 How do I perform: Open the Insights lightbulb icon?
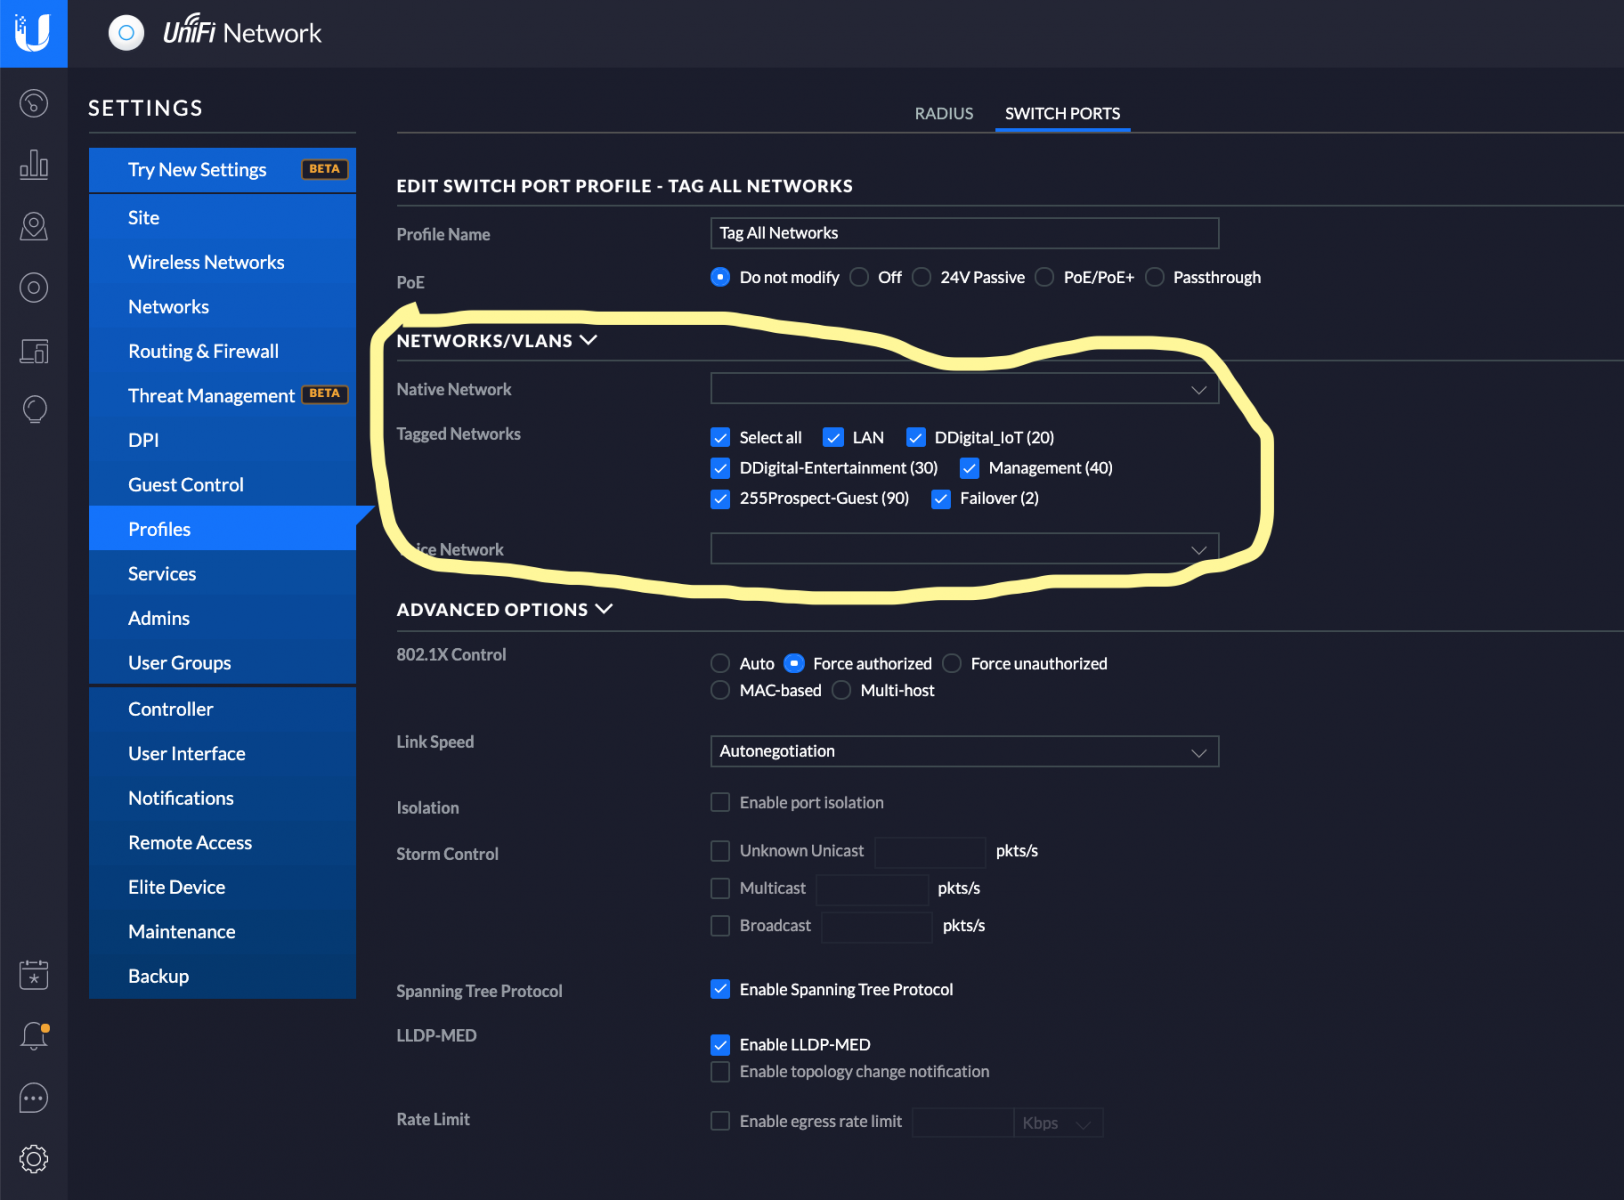pyautogui.click(x=34, y=410)
